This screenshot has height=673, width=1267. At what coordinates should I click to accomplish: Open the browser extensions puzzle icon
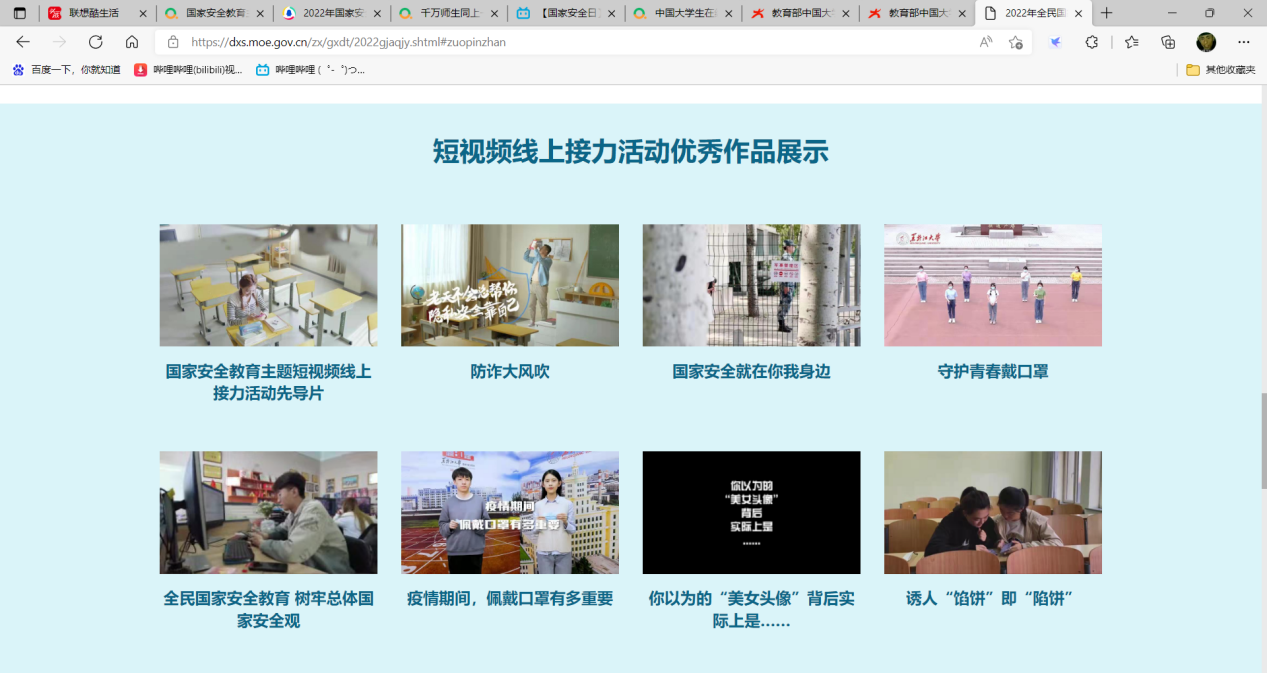point(1092,42)
